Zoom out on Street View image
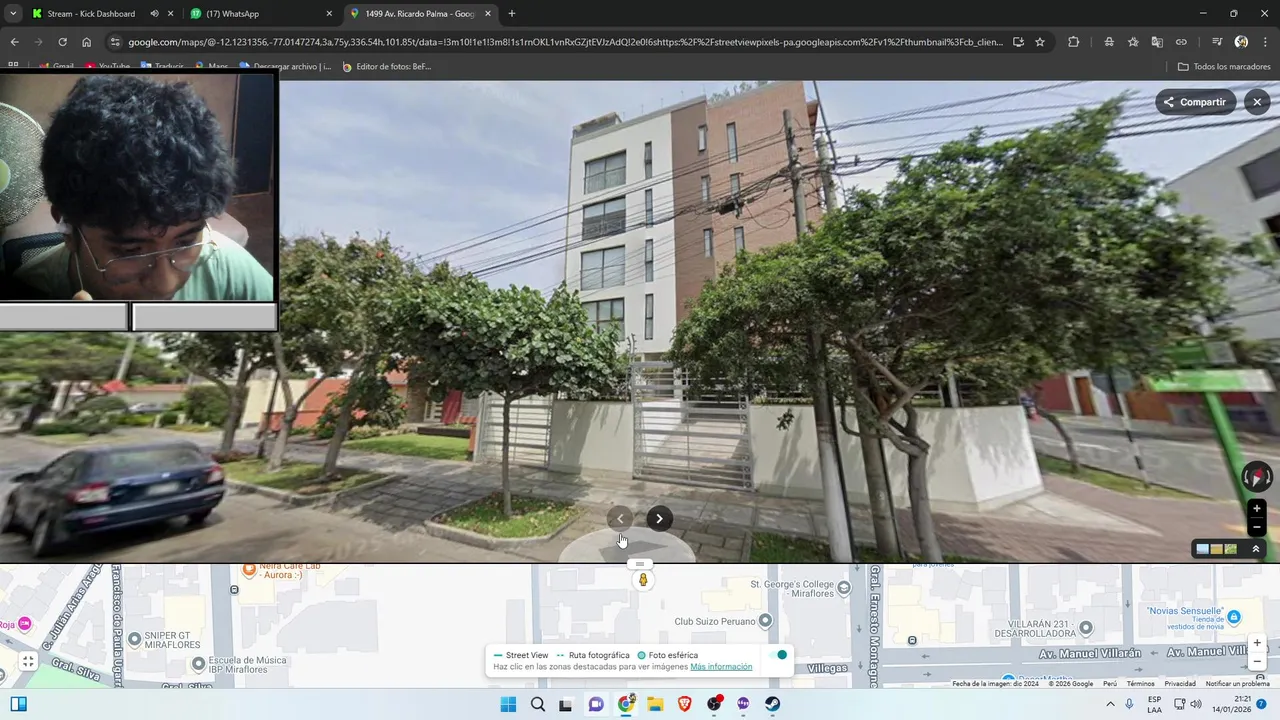The height and width of the screenshot is (720, 1280). click(1257, 527)
